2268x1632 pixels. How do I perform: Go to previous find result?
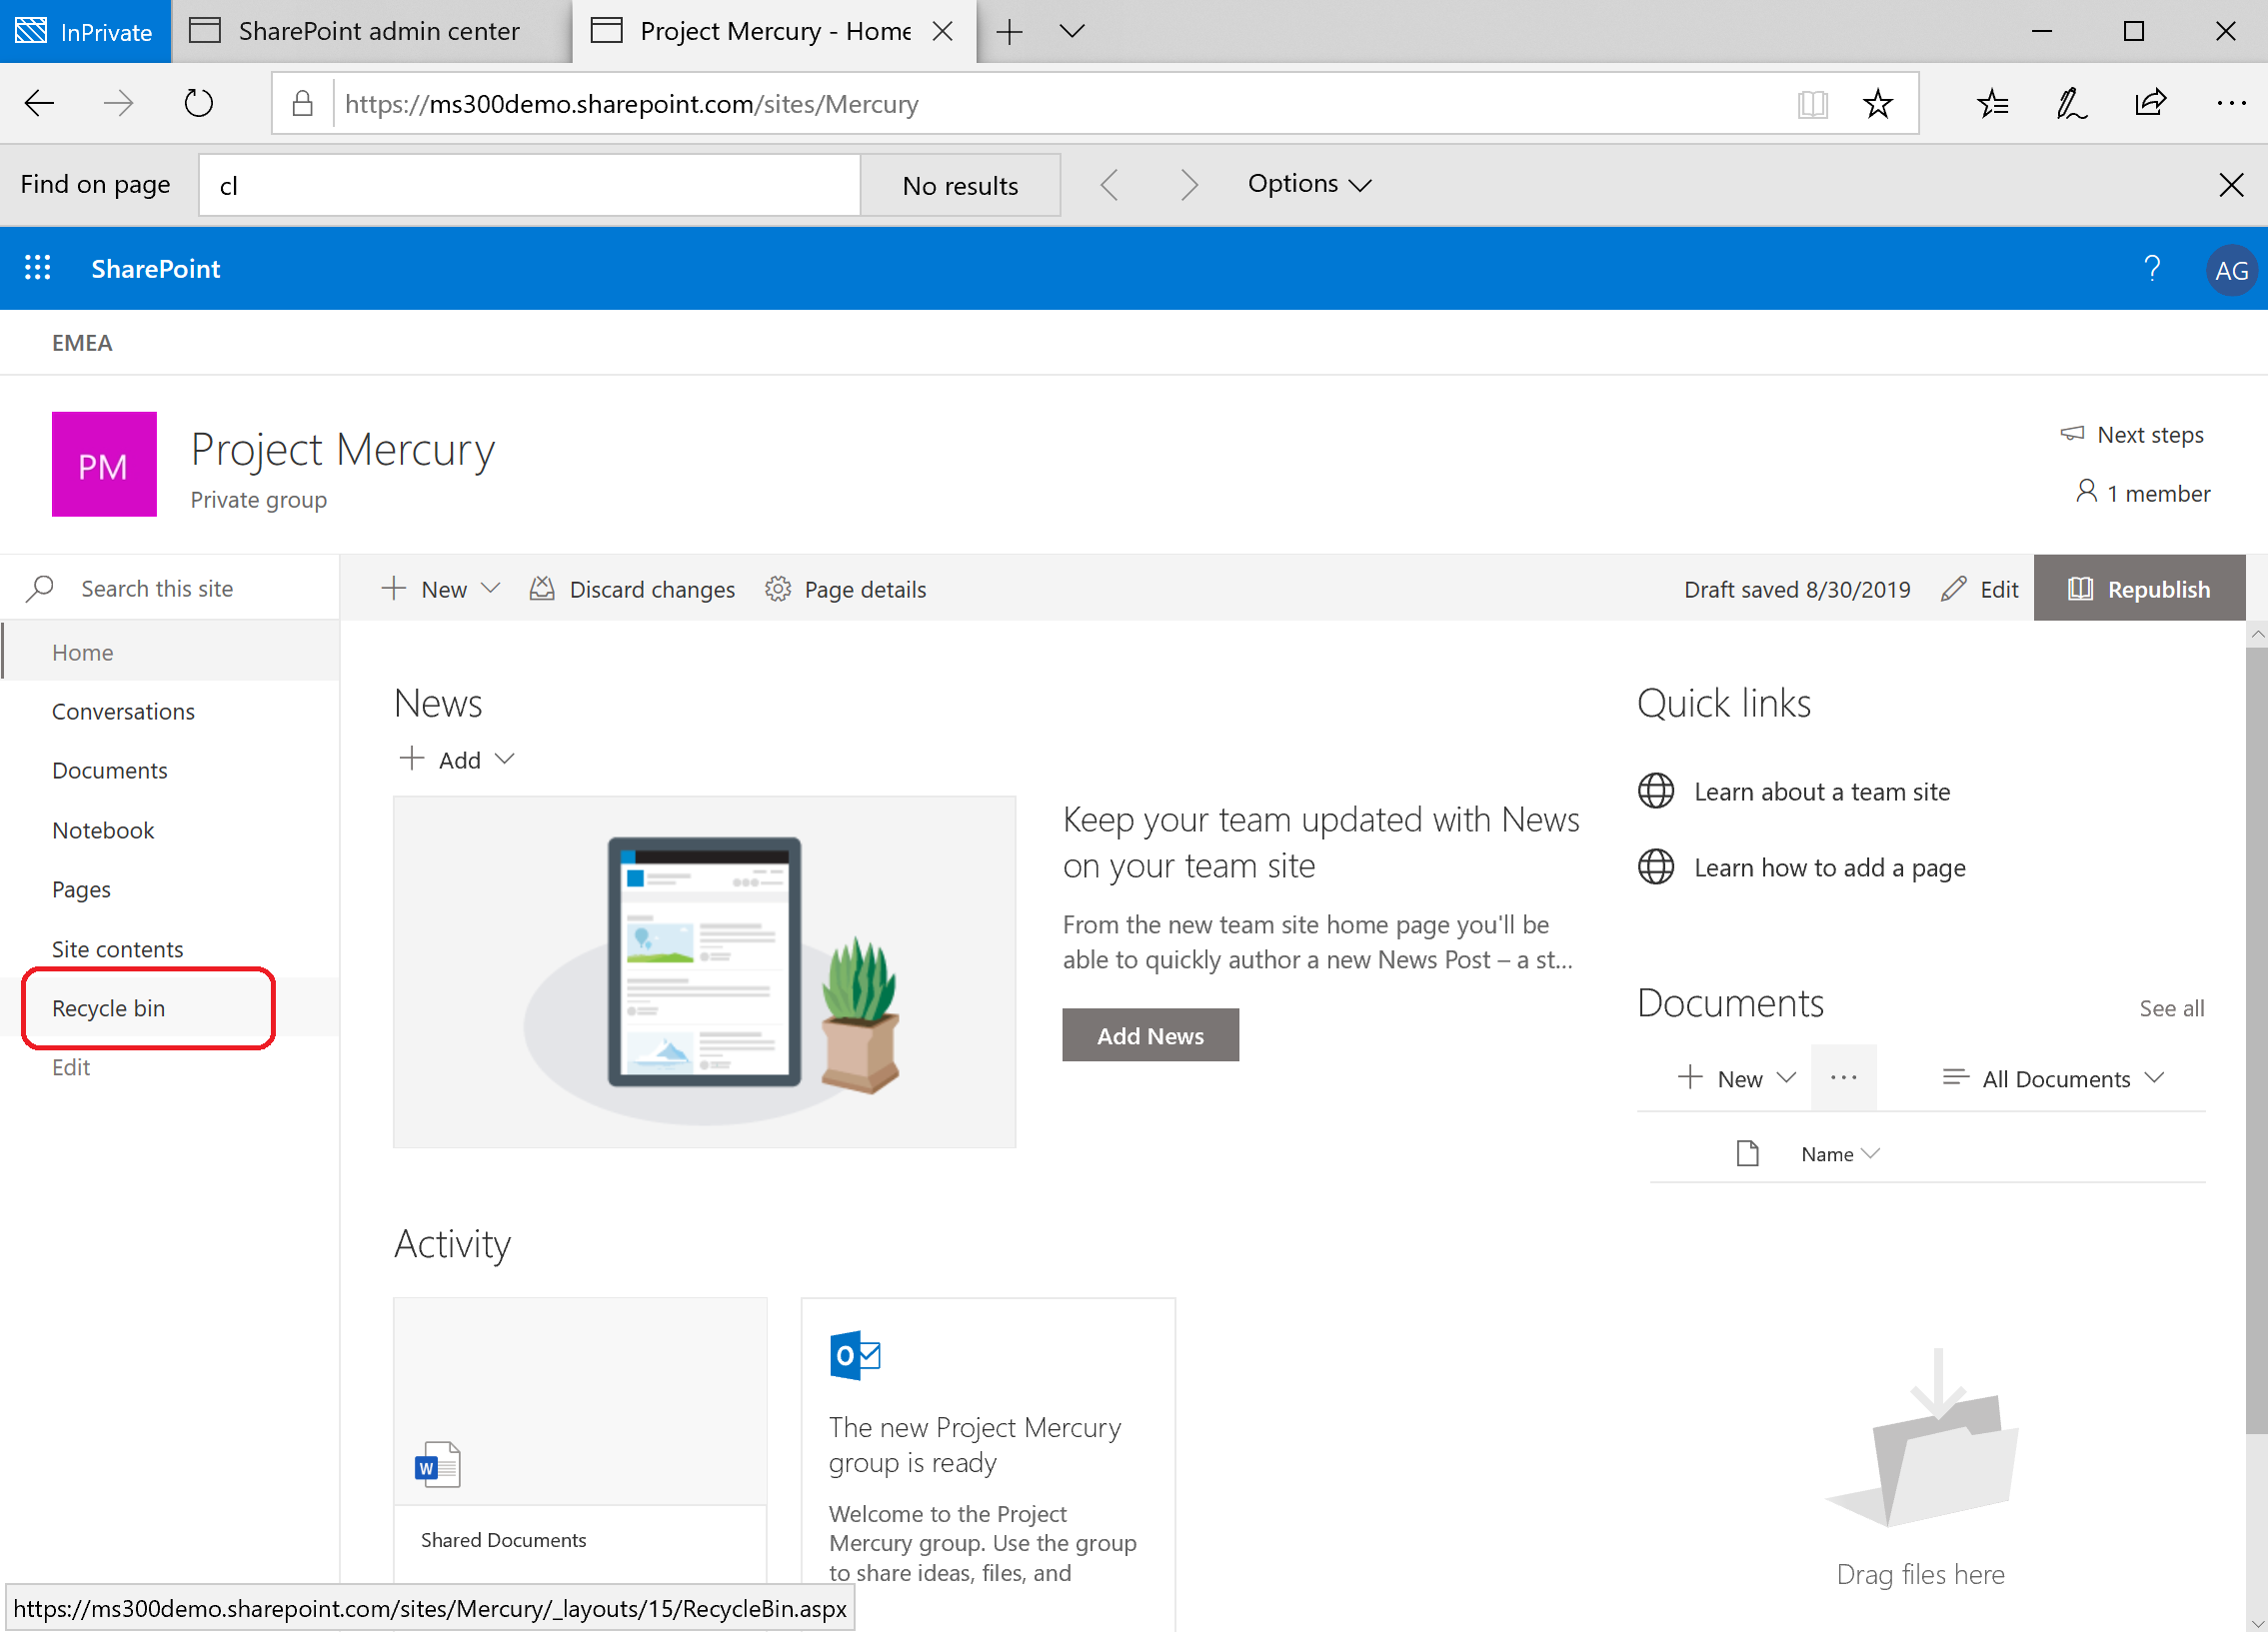tap(1109, 185)
